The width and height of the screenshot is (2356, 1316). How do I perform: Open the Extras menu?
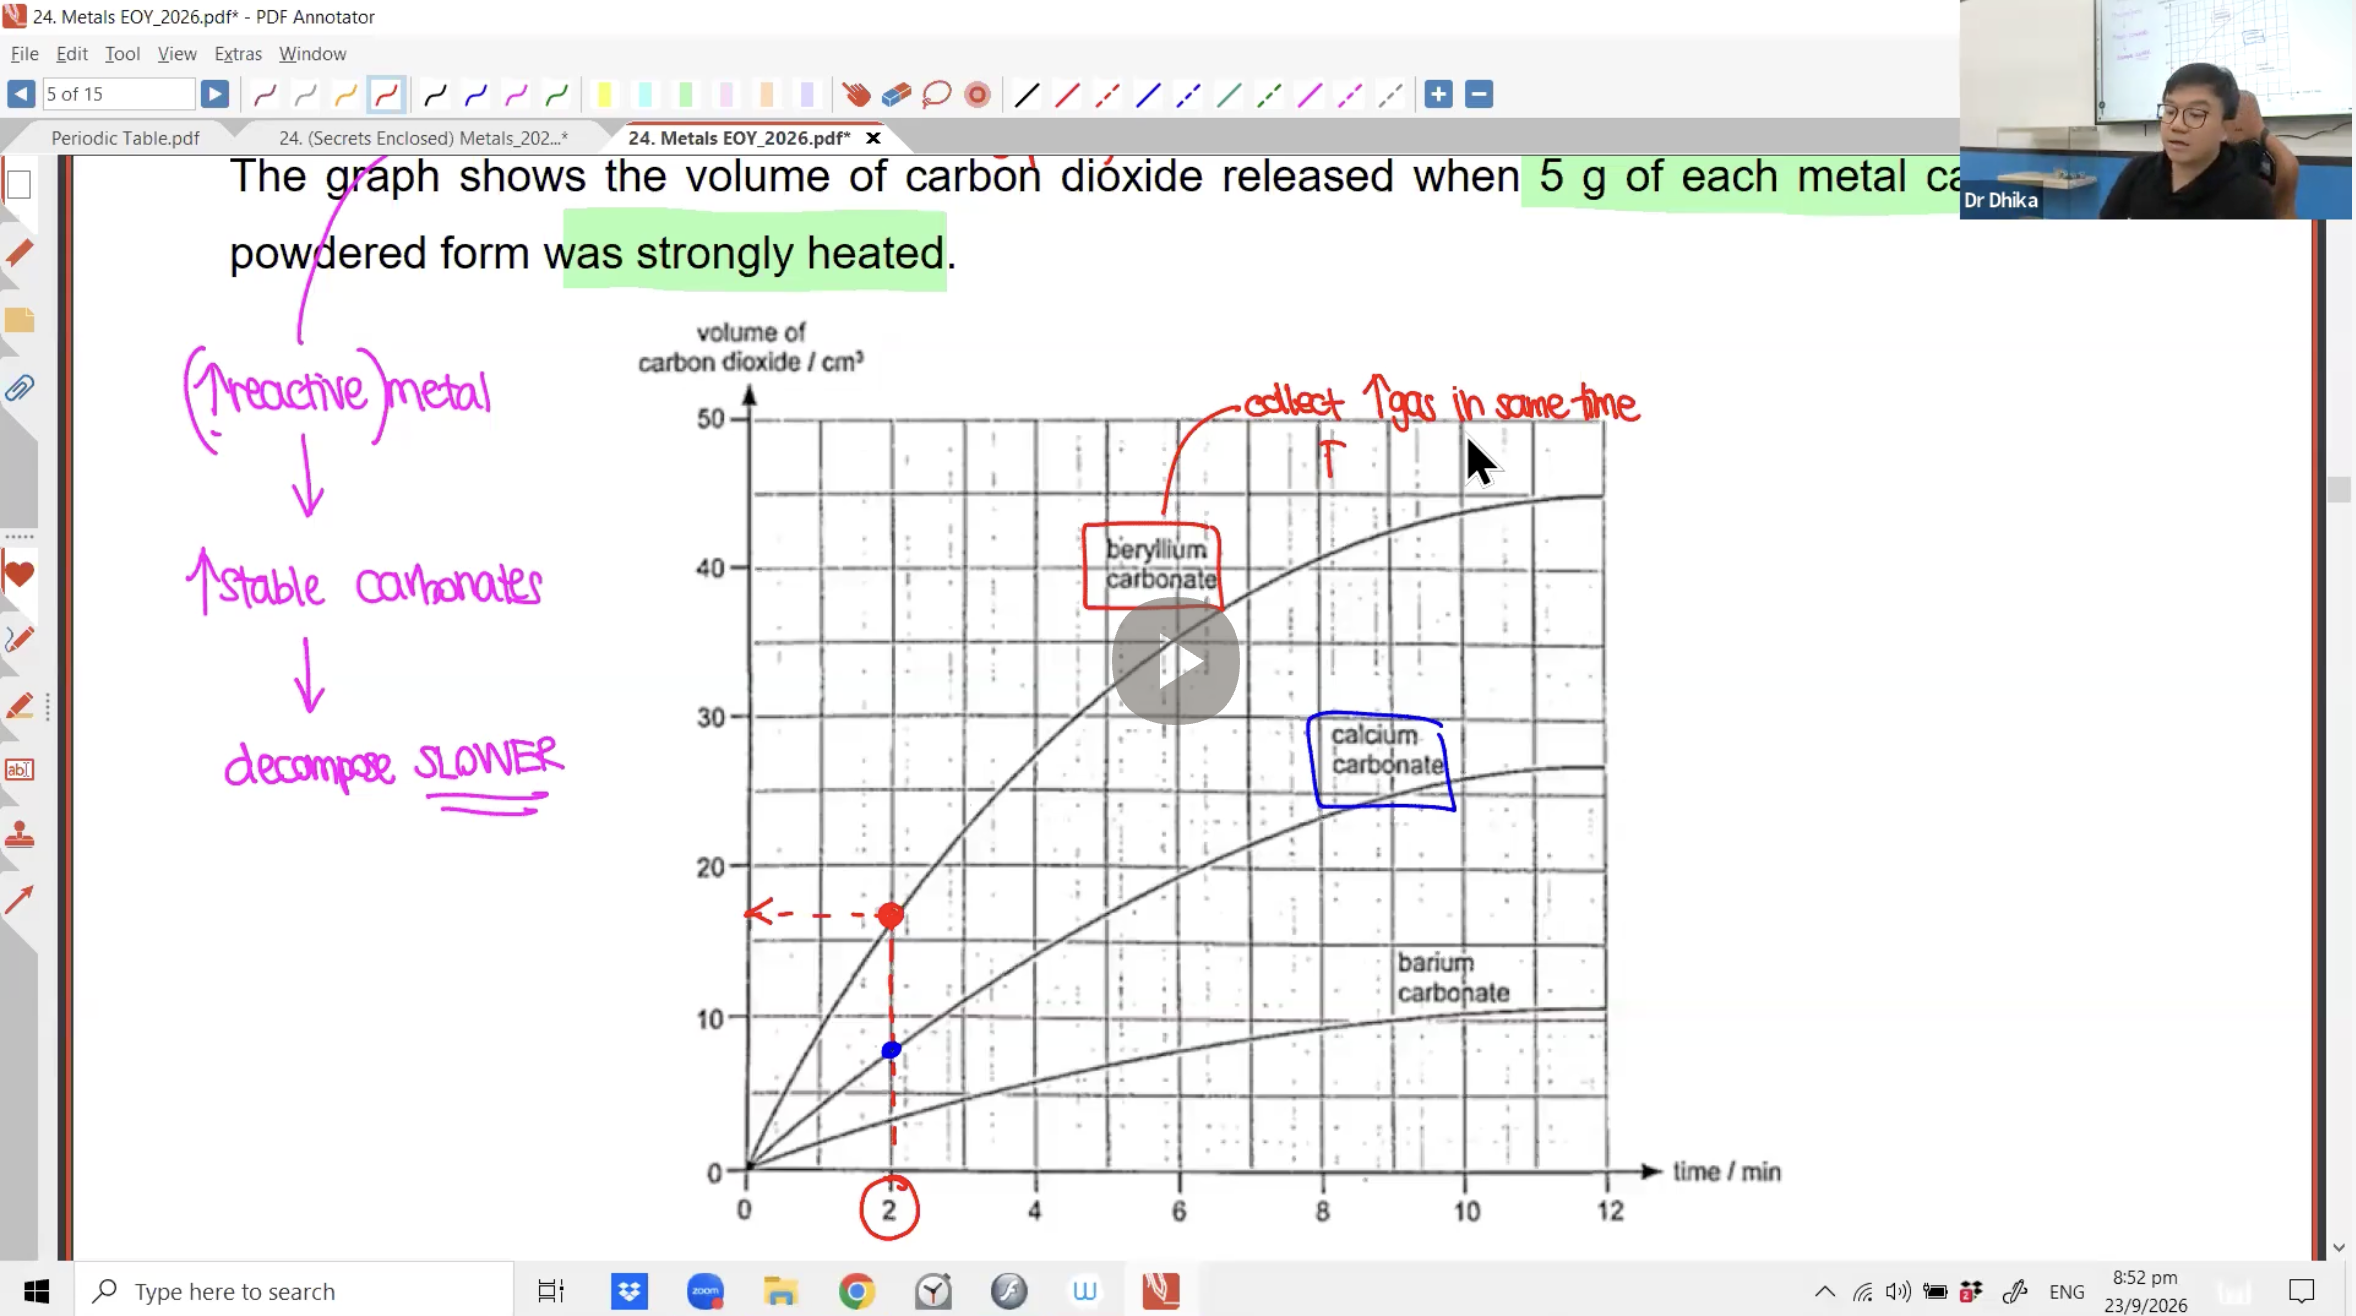(238, 54)
